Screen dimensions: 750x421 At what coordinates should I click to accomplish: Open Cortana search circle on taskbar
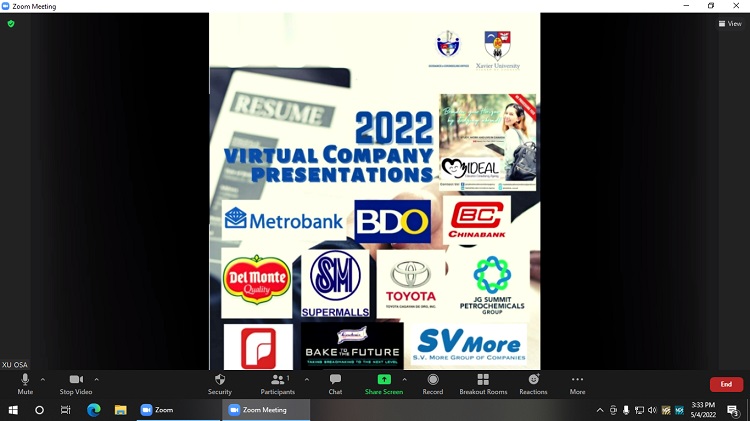pos(40,410)
